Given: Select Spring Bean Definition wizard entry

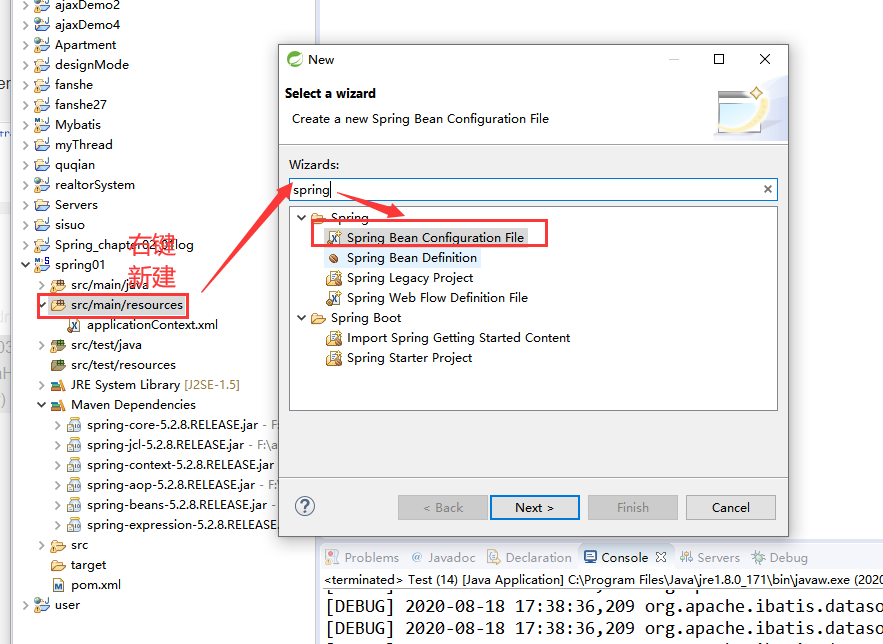Looking at the screenshot, I should coord(412,258).
